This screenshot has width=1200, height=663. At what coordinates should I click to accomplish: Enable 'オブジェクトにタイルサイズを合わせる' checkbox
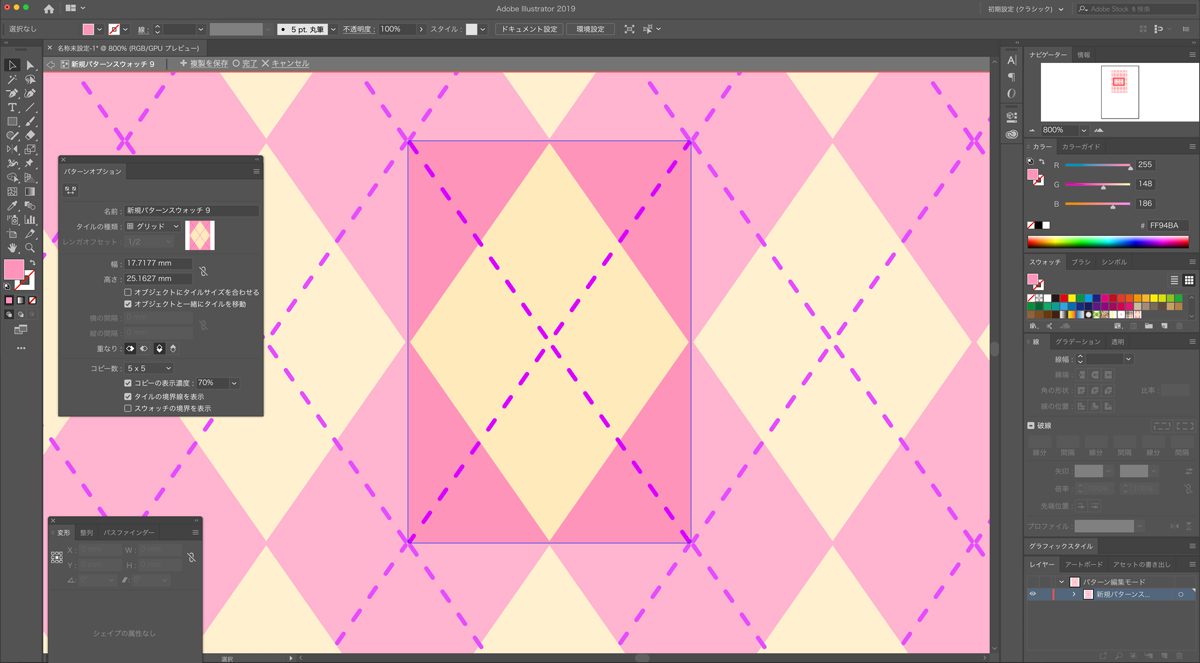tap(128, 292)
